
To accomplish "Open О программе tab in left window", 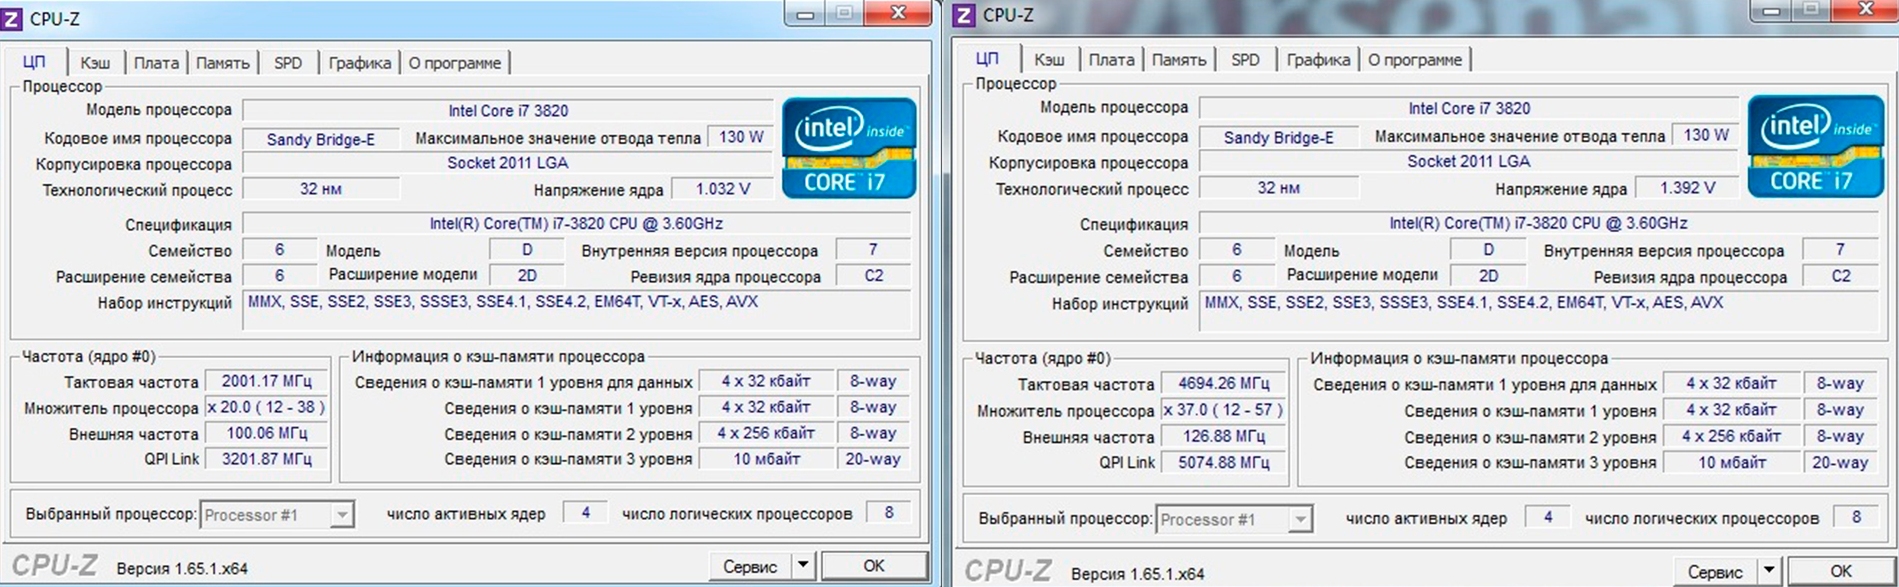I will [x=454, y=63].
